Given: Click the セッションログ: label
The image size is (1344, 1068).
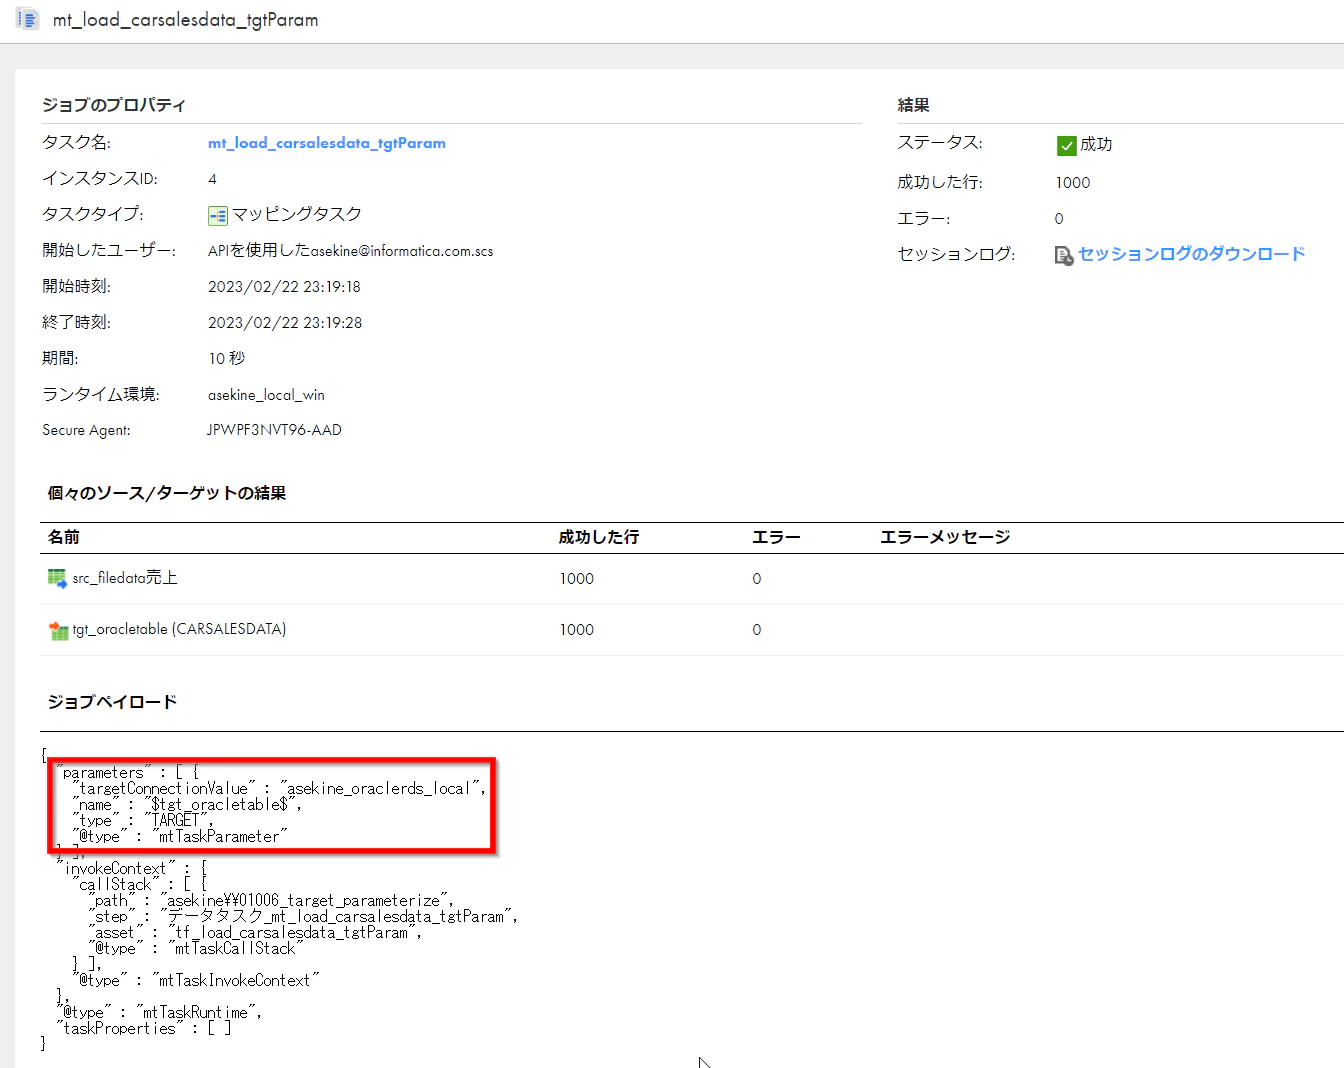Looking at the screenshot, I should (956, 254).
